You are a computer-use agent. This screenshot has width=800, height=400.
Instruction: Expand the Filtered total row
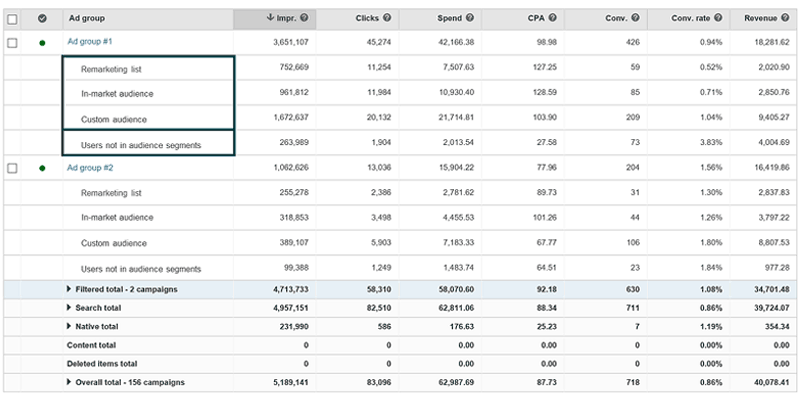(x=70, y=291)
